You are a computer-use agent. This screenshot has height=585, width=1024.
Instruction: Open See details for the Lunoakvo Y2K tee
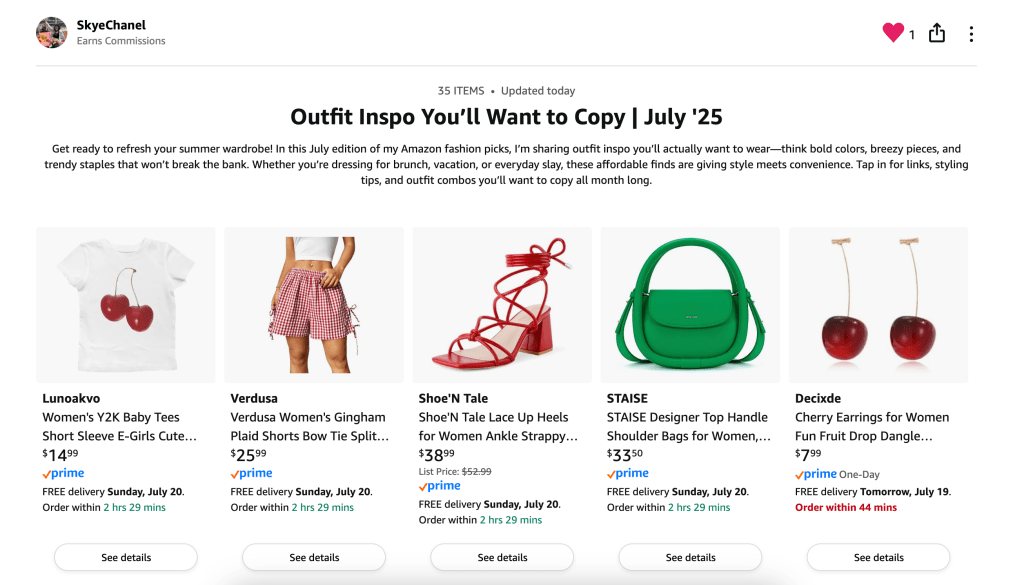pyautogui.click(x=125, y=557)
